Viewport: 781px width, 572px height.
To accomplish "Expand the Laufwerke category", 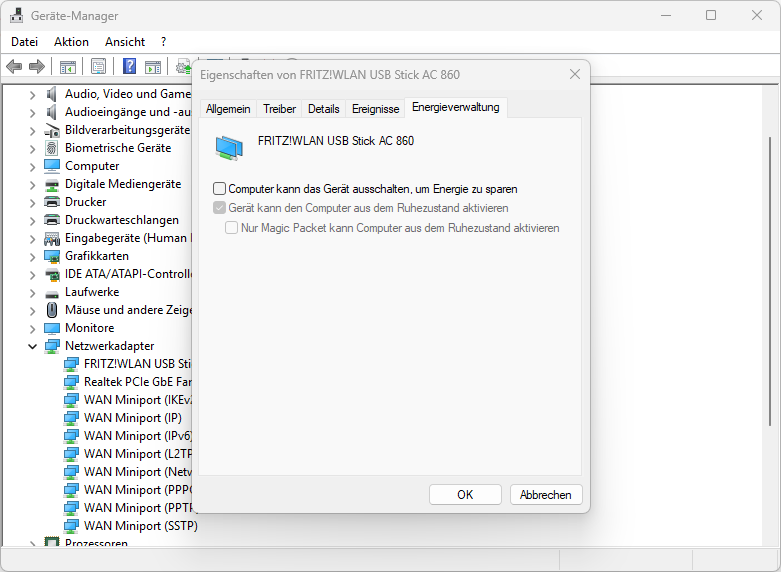I will coord(32,292).
